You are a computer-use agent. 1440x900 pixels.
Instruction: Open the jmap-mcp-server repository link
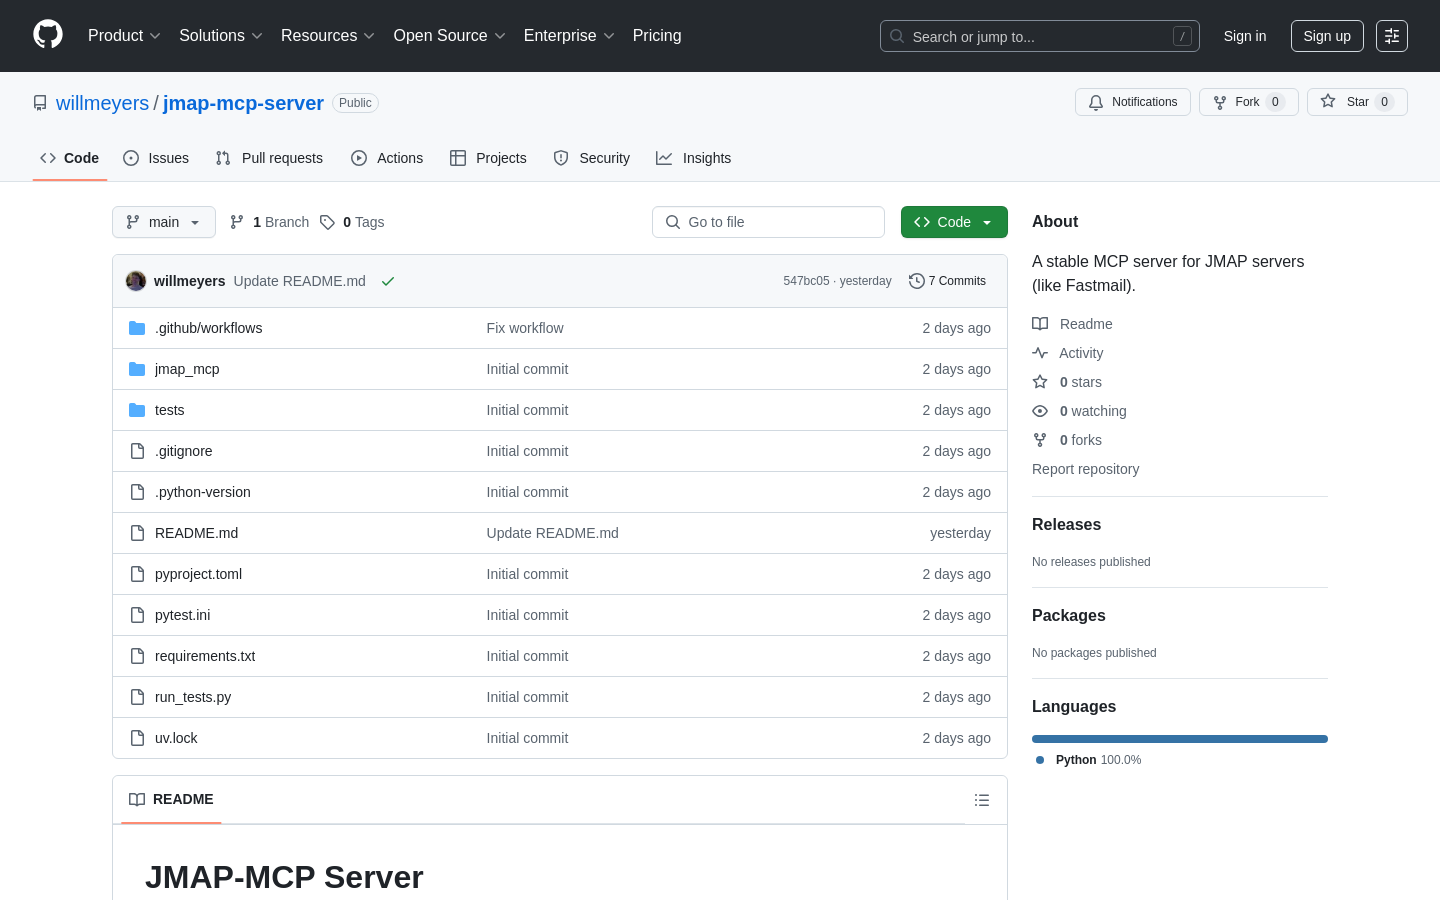243,103
